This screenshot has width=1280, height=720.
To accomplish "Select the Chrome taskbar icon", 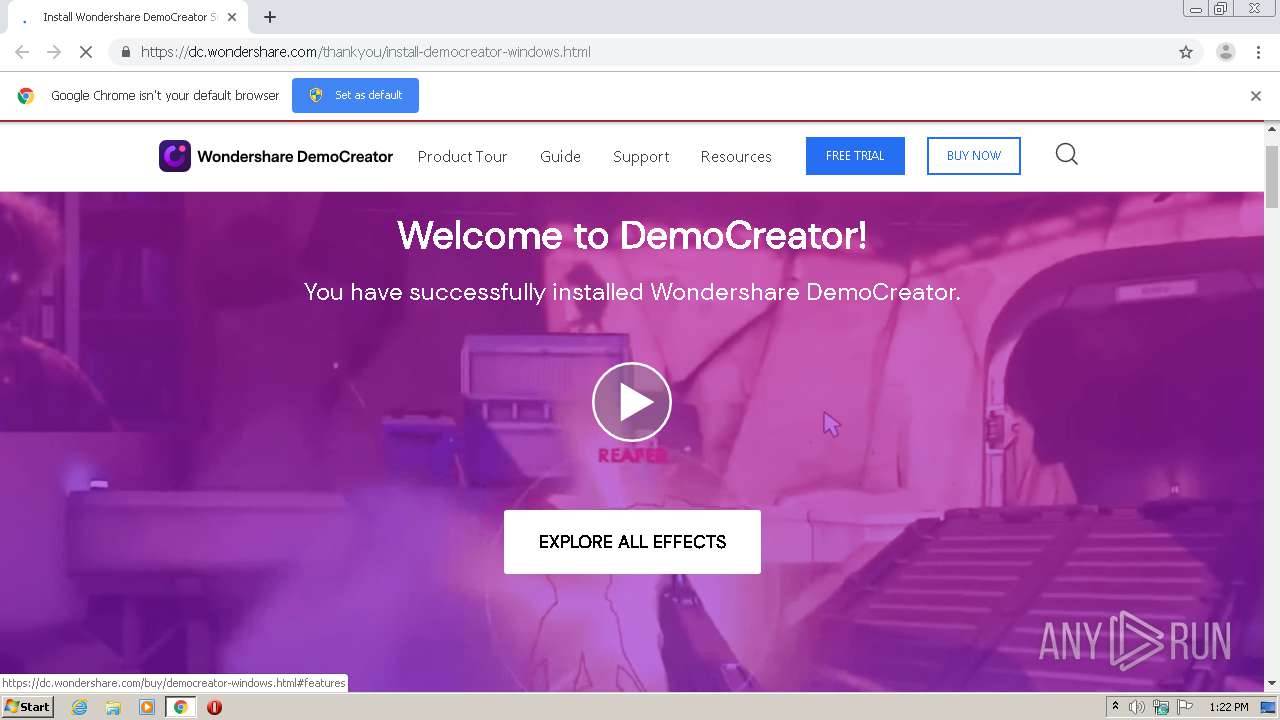I will pos(180,707).
